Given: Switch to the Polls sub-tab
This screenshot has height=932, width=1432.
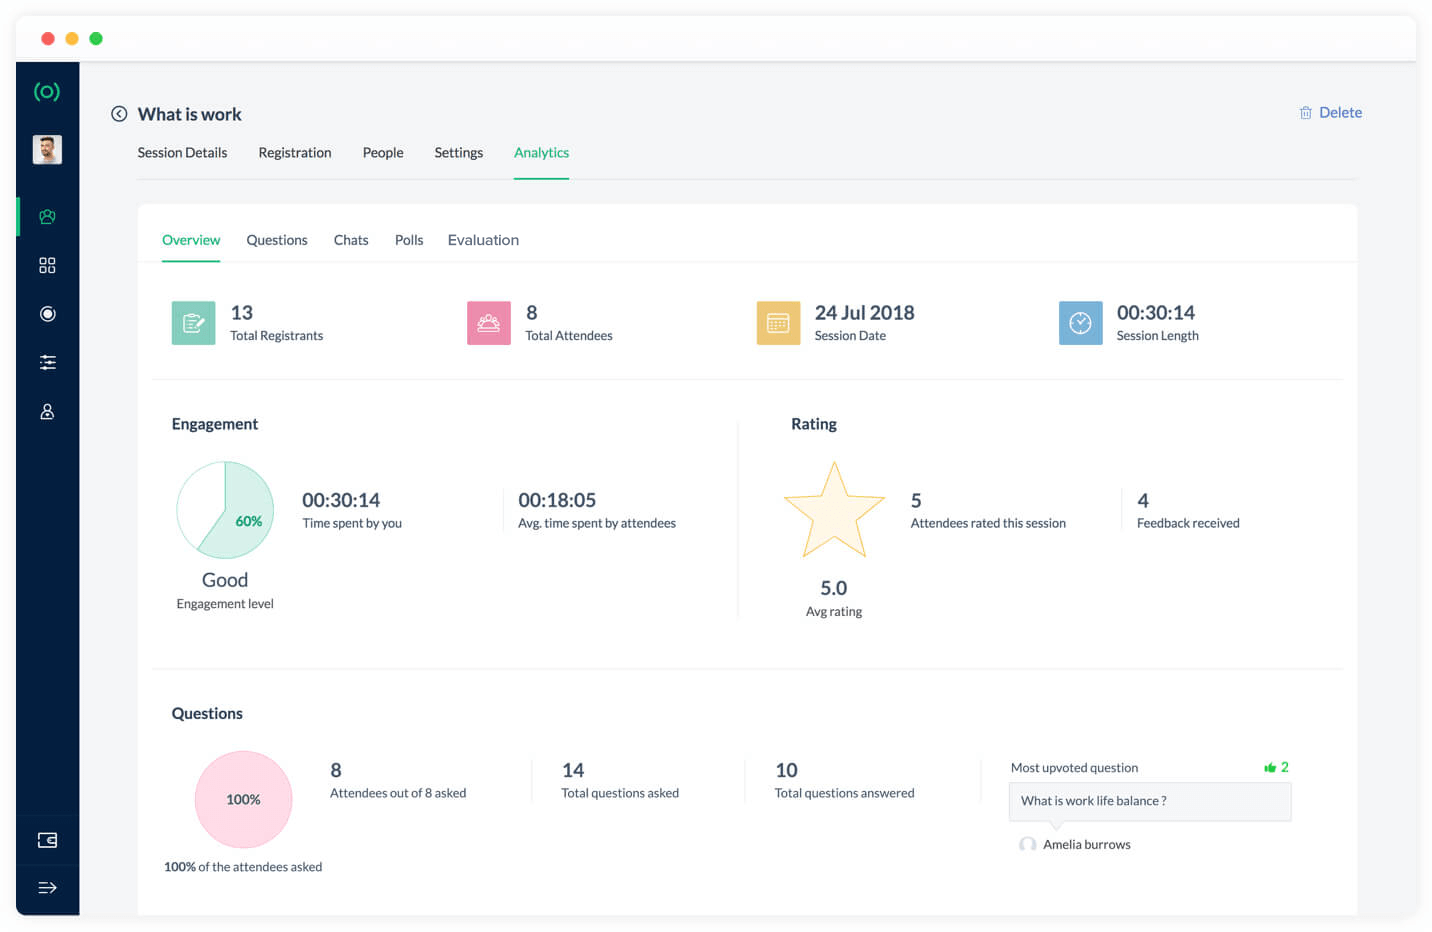Looking at the screenshot, I should coord(409,240).
